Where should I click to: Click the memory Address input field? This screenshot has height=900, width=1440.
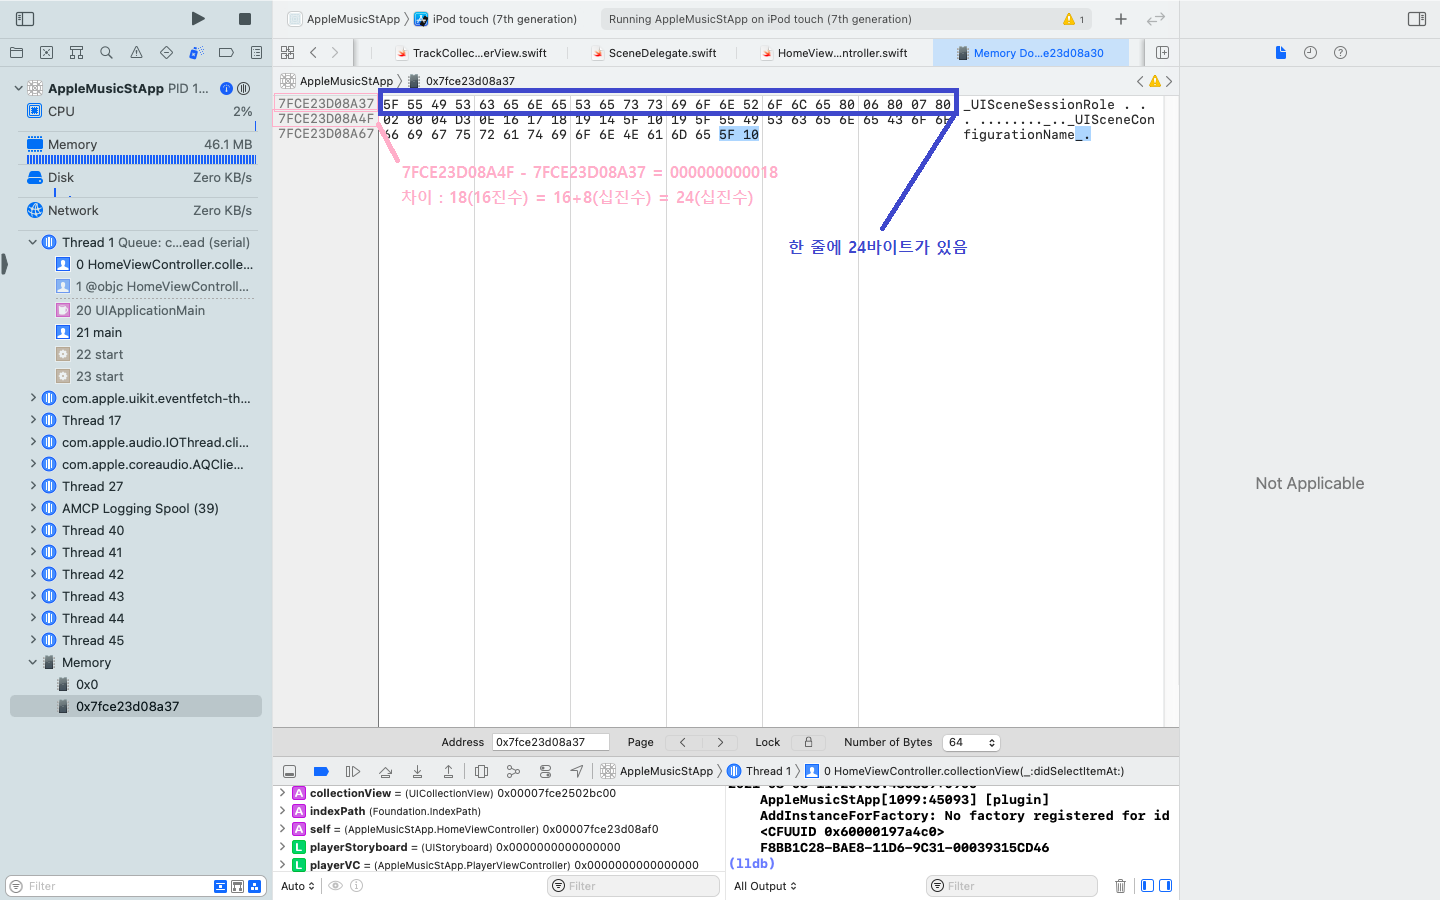coord(551,742)
